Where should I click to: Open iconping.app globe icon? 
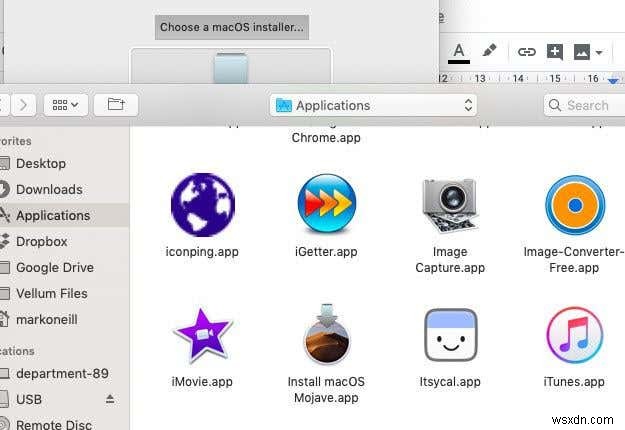[203, 205]
